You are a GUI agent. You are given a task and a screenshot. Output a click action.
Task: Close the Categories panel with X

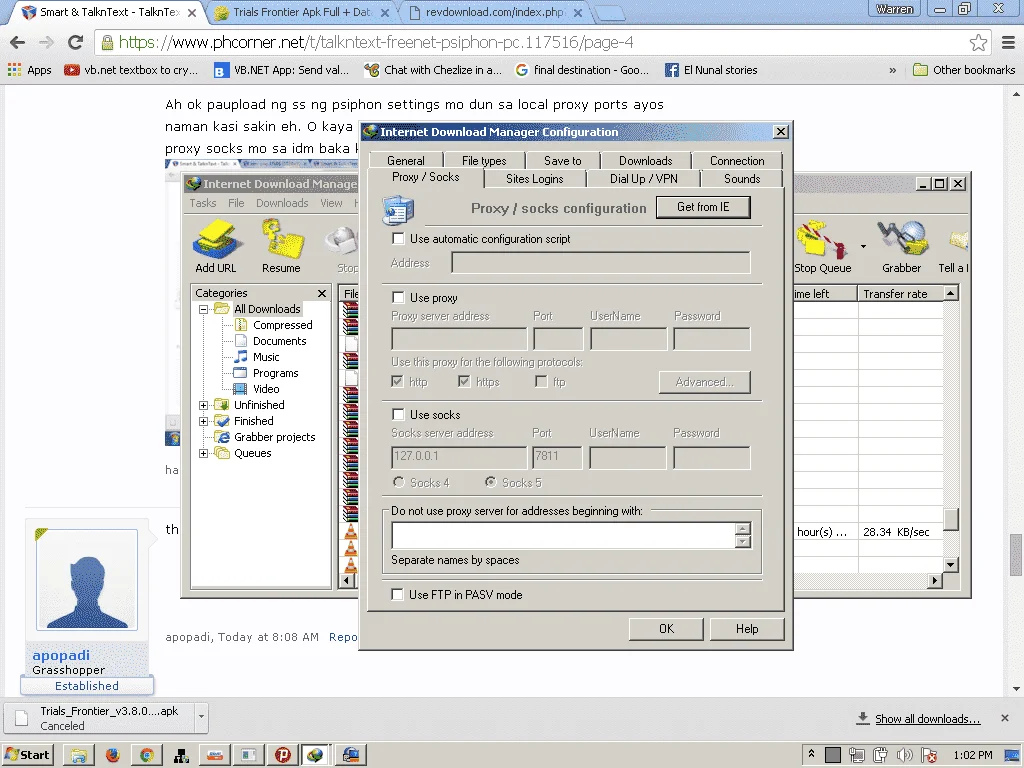(x=321, y=293)
